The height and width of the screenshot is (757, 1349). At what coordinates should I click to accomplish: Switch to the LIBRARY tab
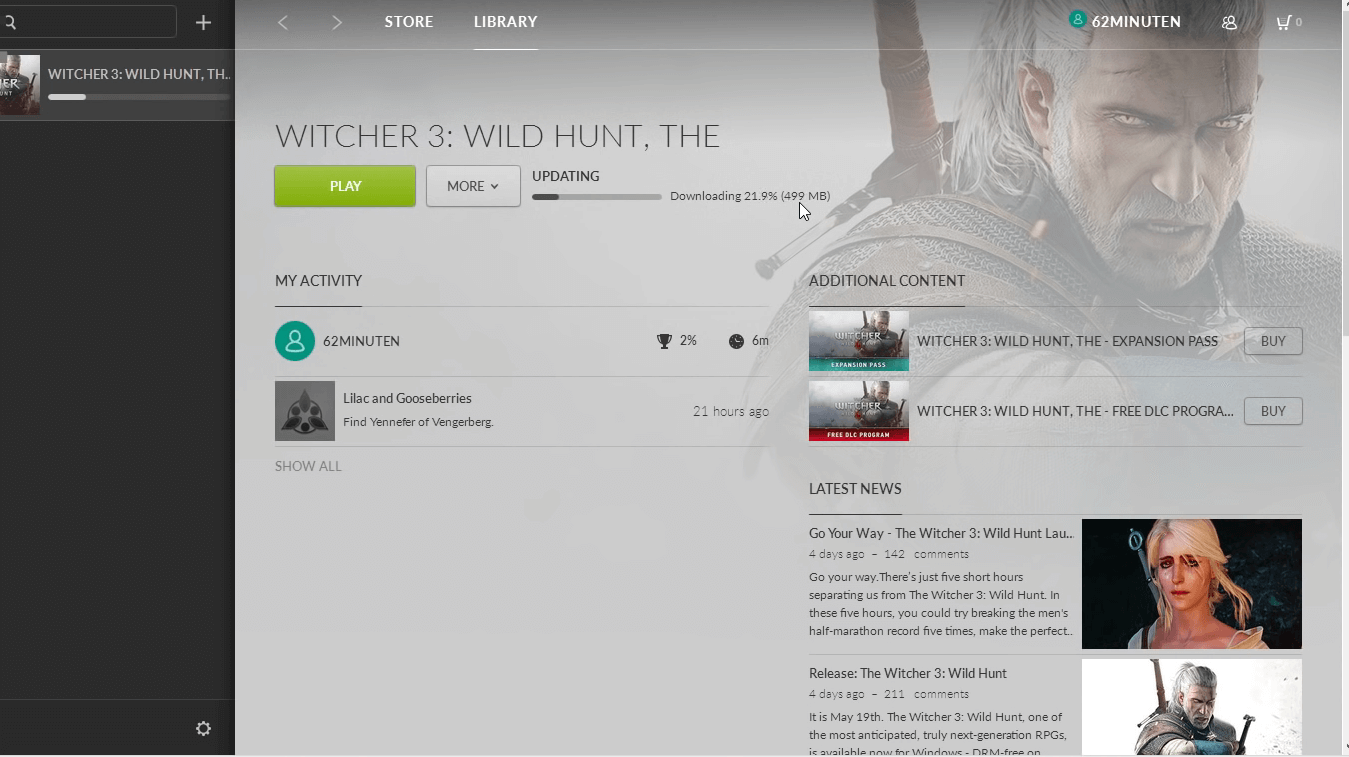[x=505, y=22]
